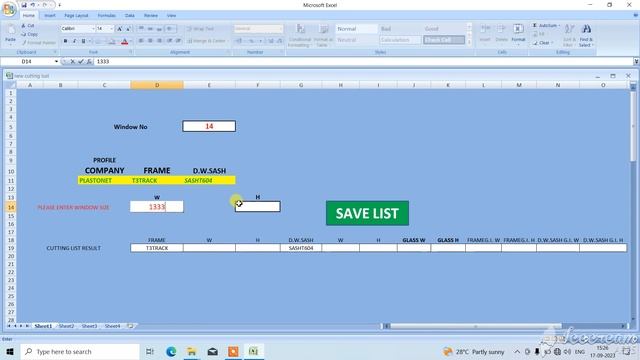The width and height of the screenshot is (640, 360).
Task: Toggle bold formatting
Action: tap(65, 41)
